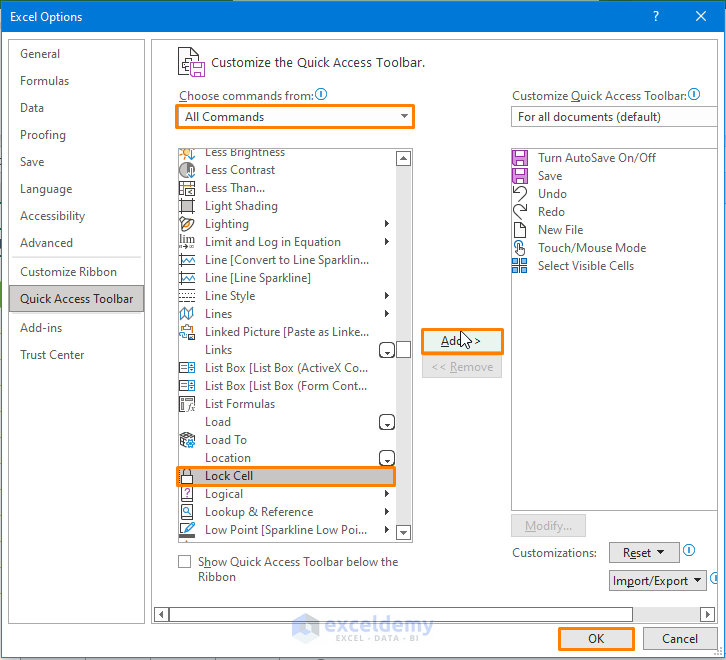Confirm with the OK button
Image resolution: width=726 pixels, height=660 pixels.
pyautogui.click(x=596, y=639)
